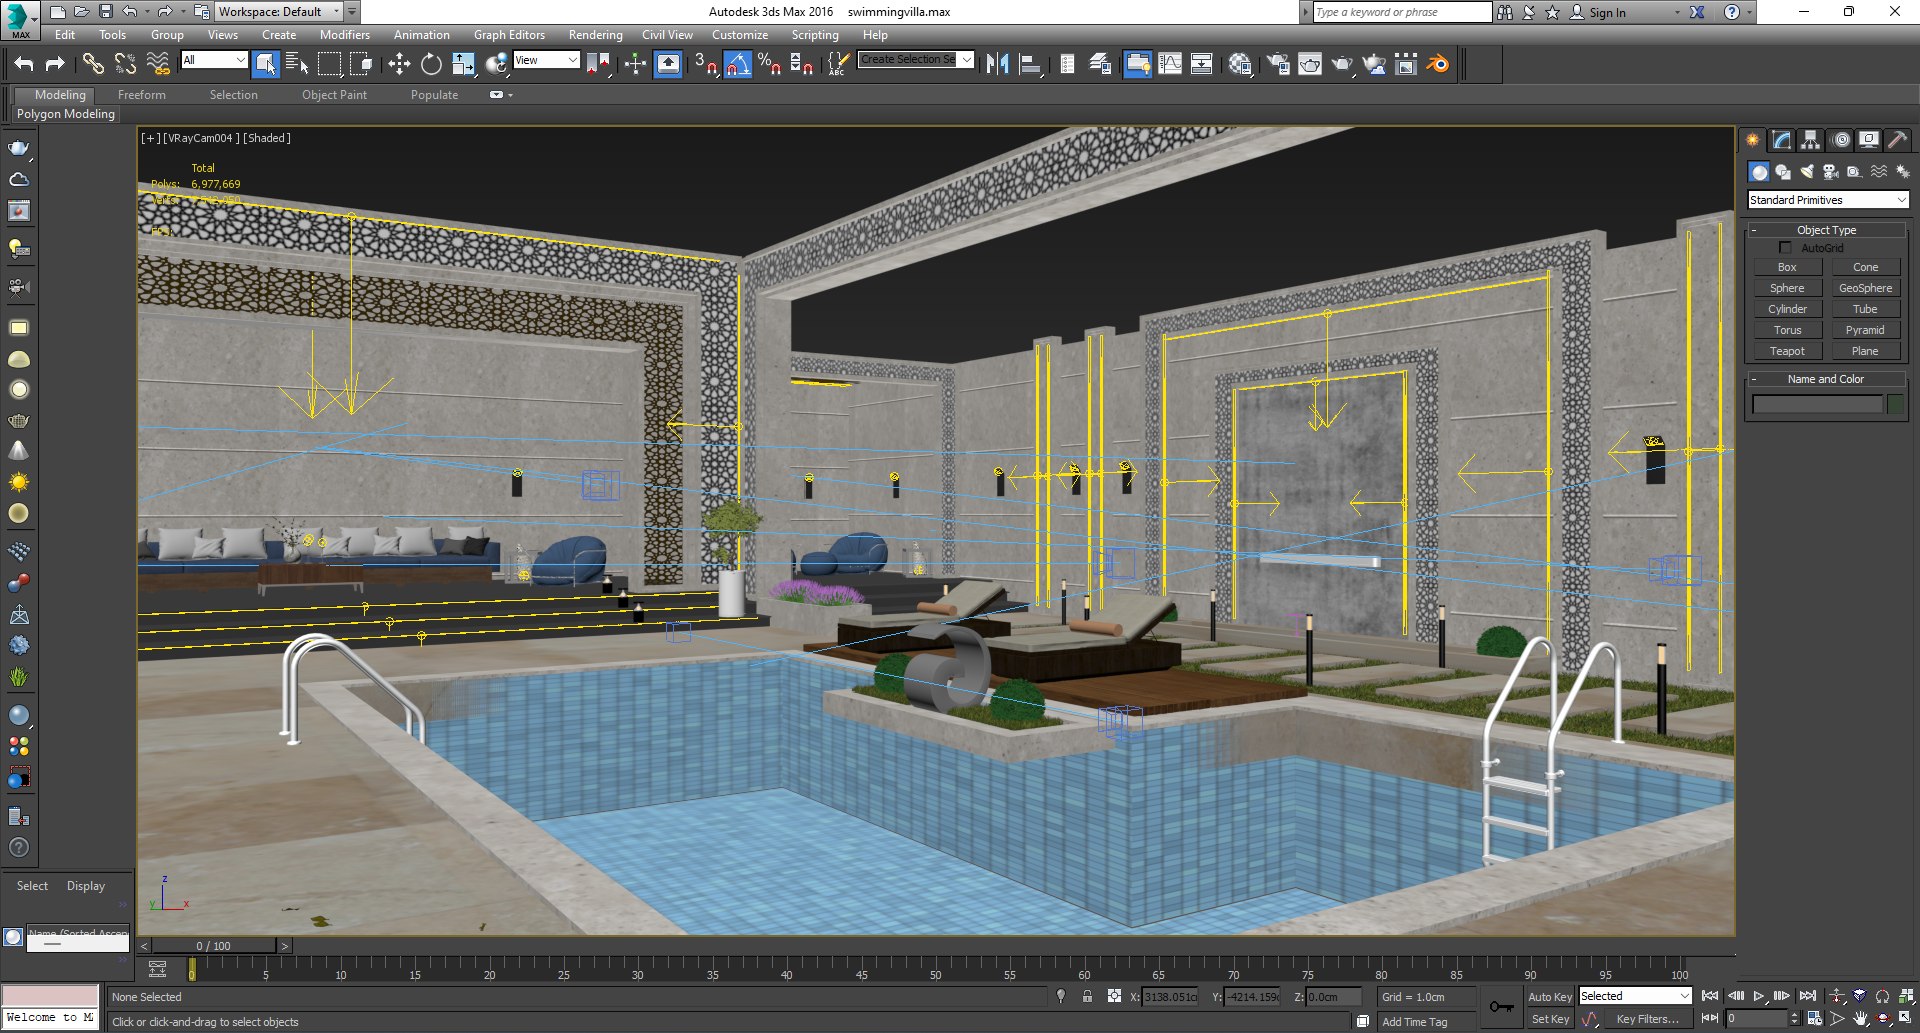1920x1033 pixels.
Task: Open the reference coordinate View dropdown
Action: pos(545,60)
